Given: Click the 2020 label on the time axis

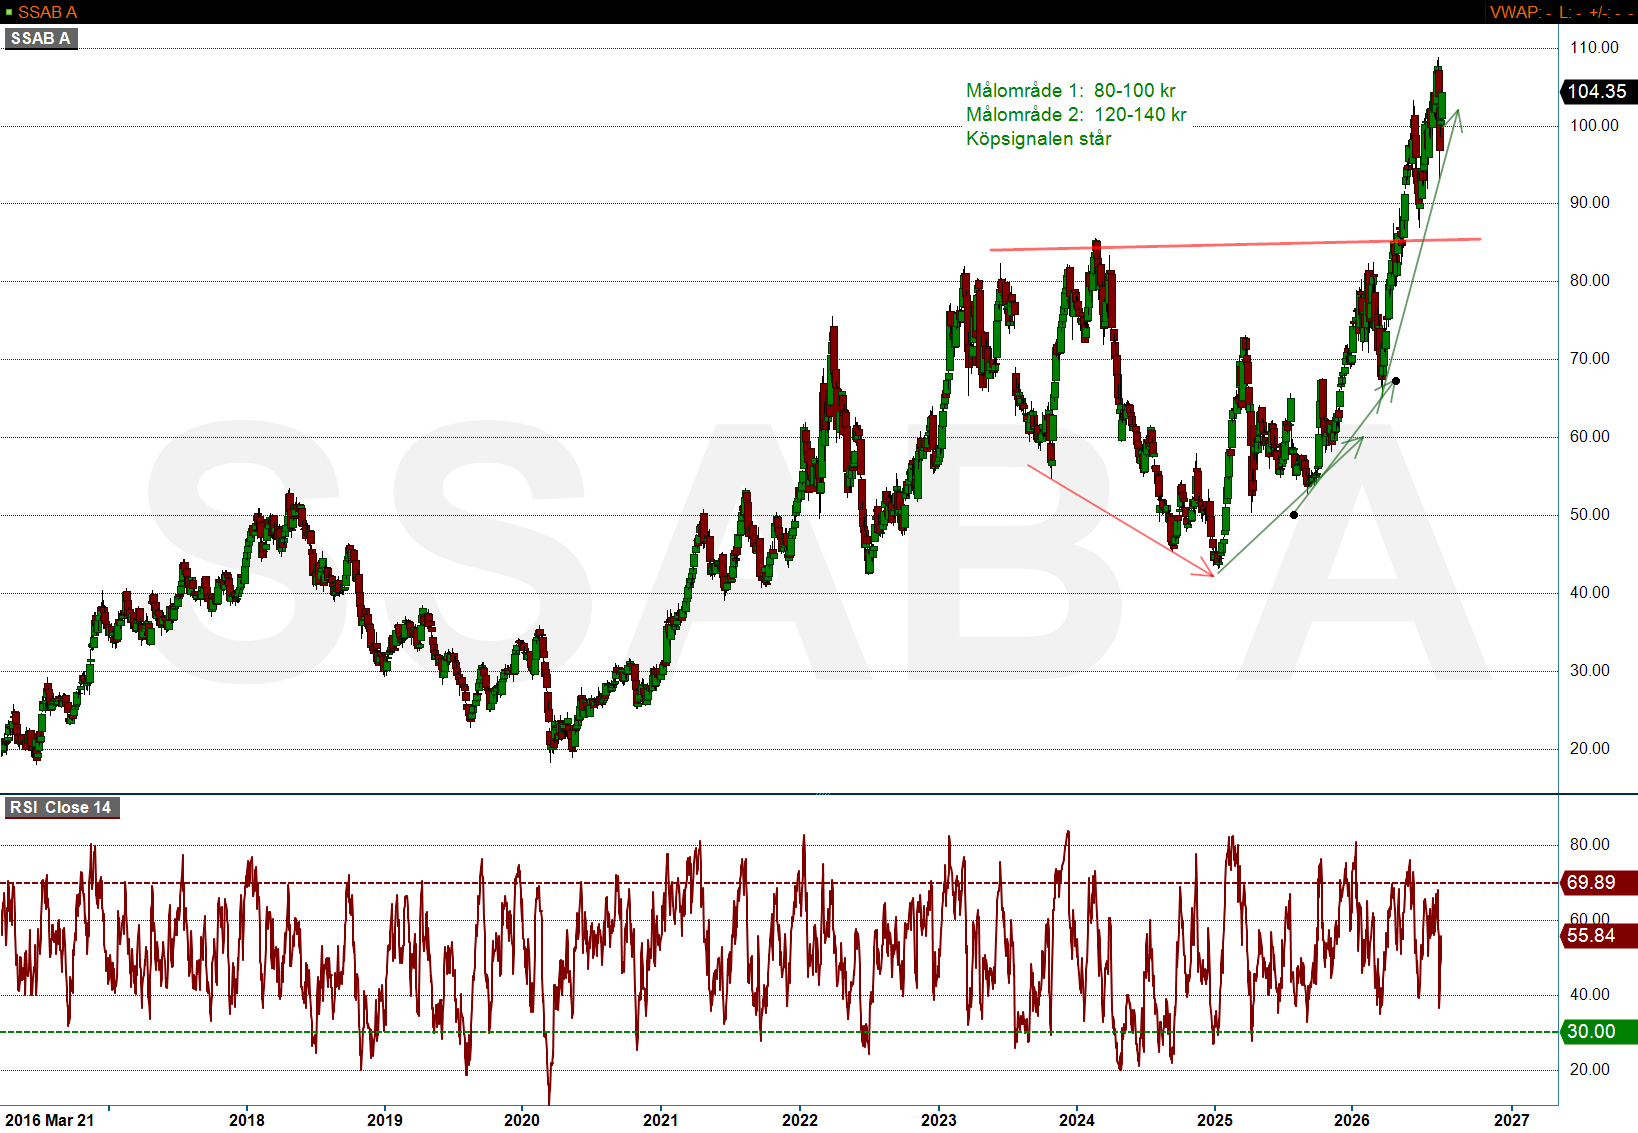Looking at the screenshot, I should pyautogui.click(x=522, y=1120).
